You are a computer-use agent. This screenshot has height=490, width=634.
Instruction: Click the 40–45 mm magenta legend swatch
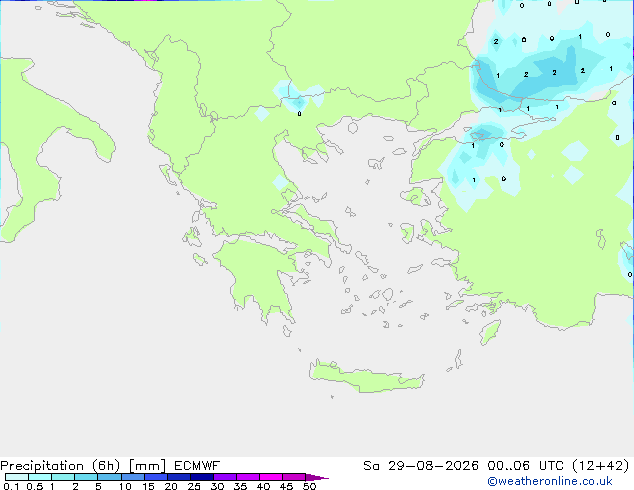271,477
